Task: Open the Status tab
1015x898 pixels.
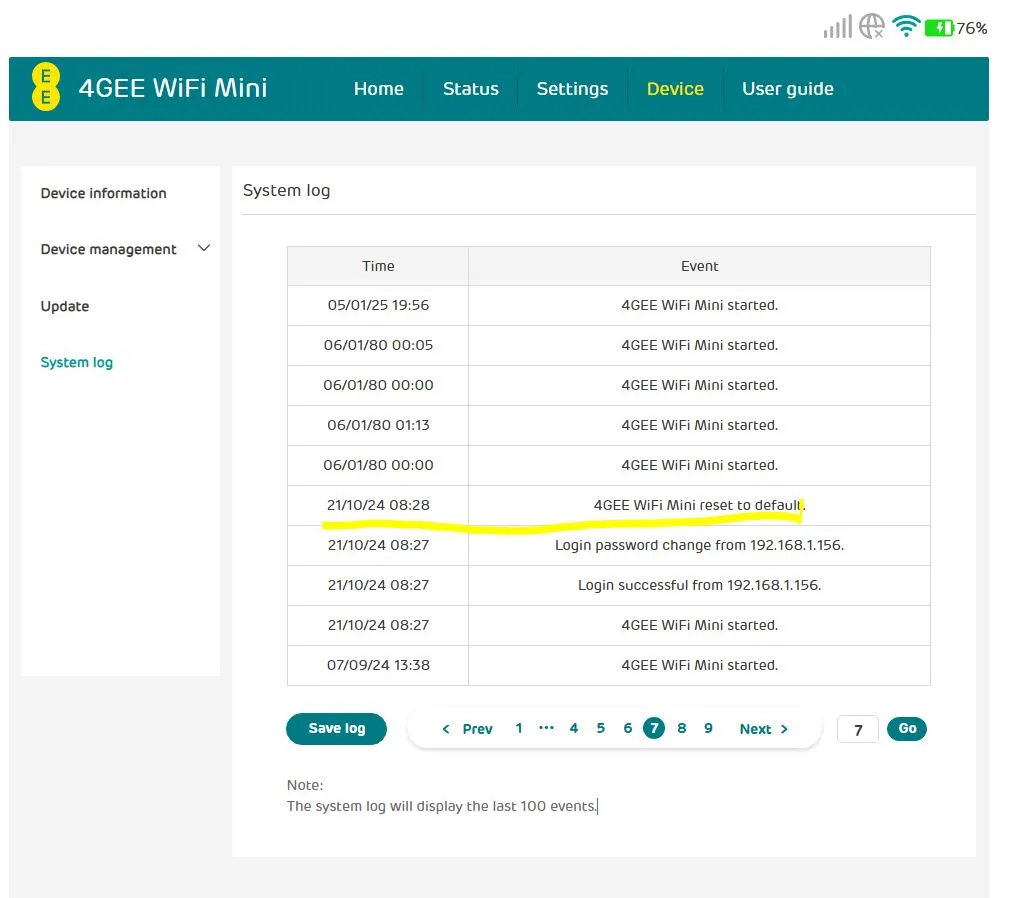Action: (x=471, y=89)
